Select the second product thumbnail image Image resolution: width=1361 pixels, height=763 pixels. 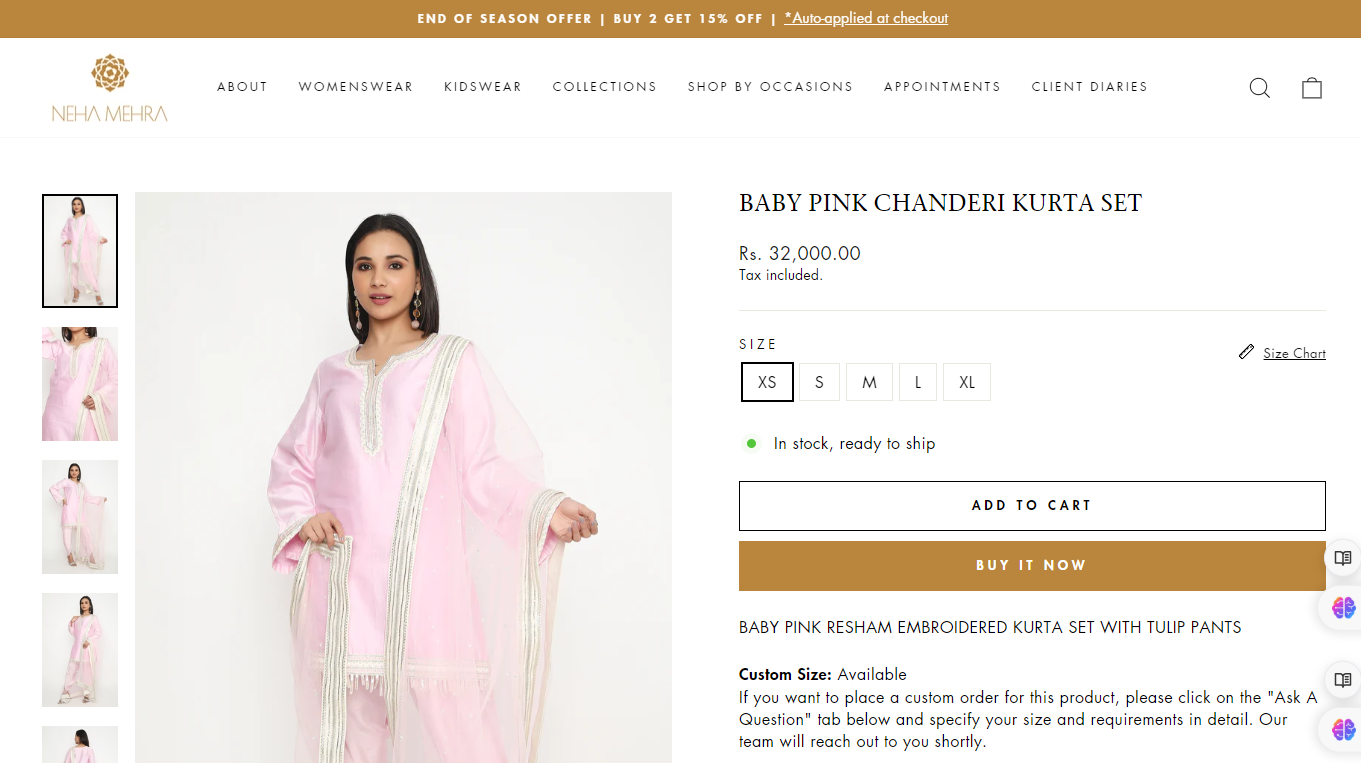point(80,384)
